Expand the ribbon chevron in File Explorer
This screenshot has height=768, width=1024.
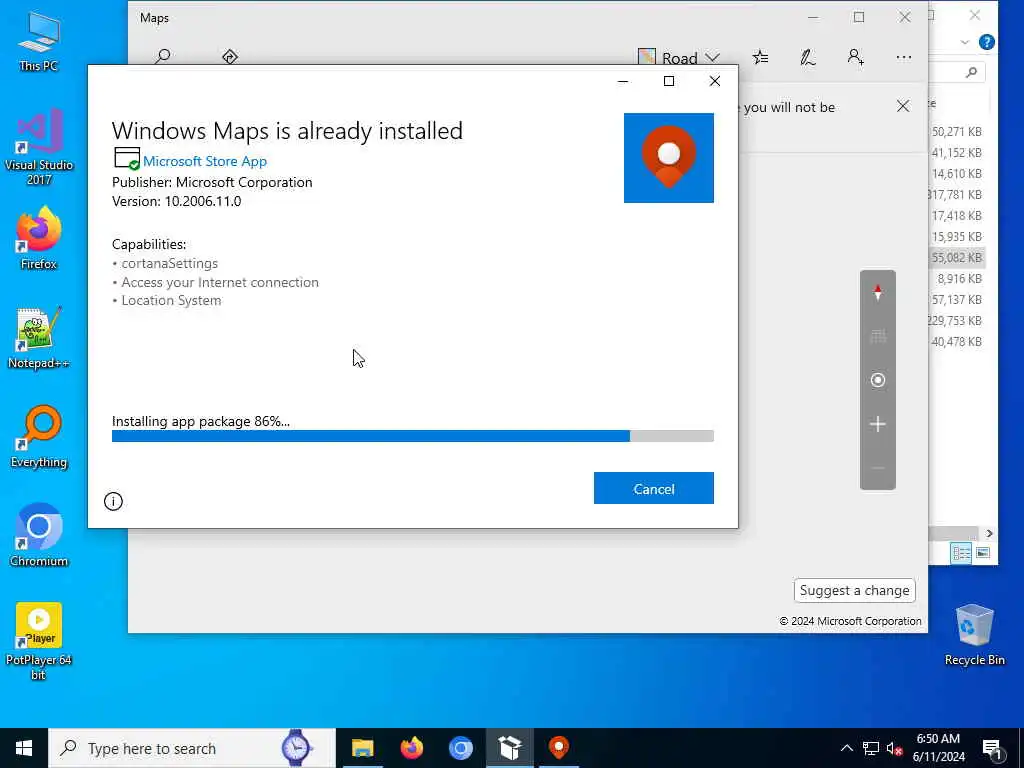point(965,42)
